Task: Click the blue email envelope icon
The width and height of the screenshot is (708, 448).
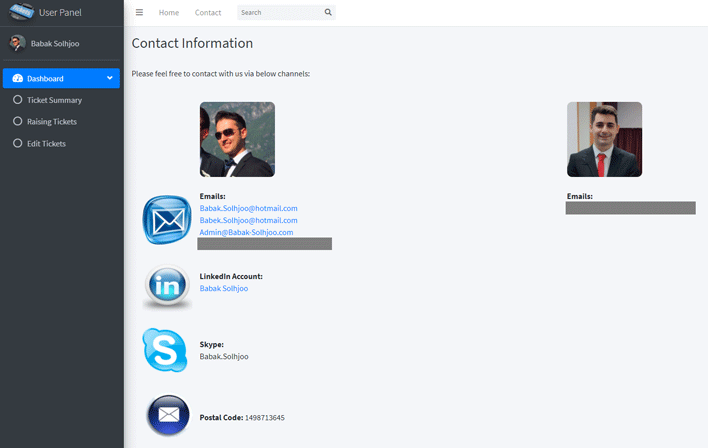Action: 166,220
